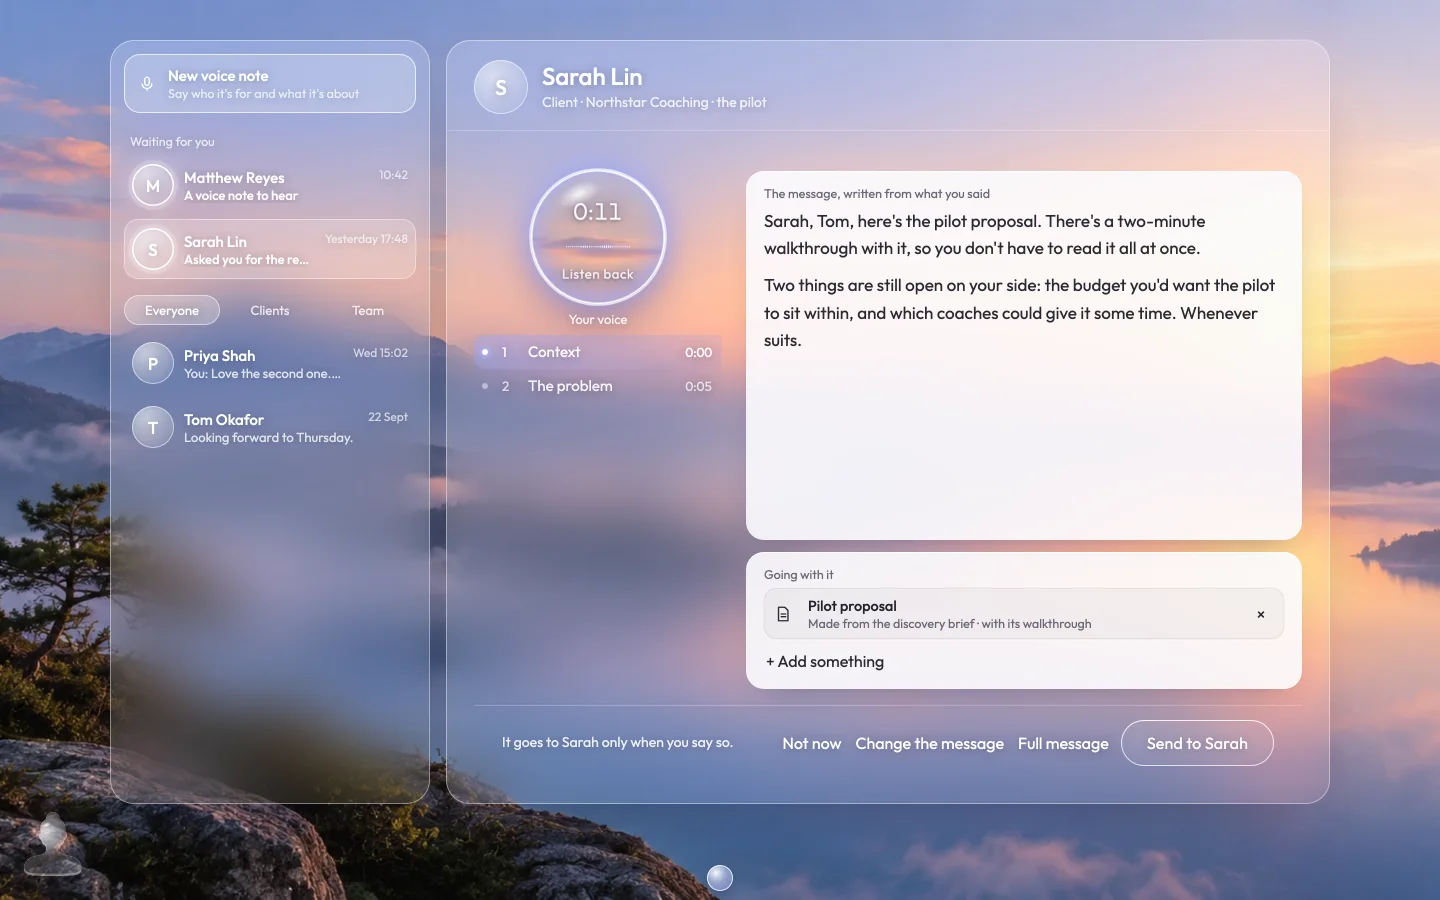Jump to The problem section at 0:05
Screen dimensions: 1440x900
coord(598,386)
